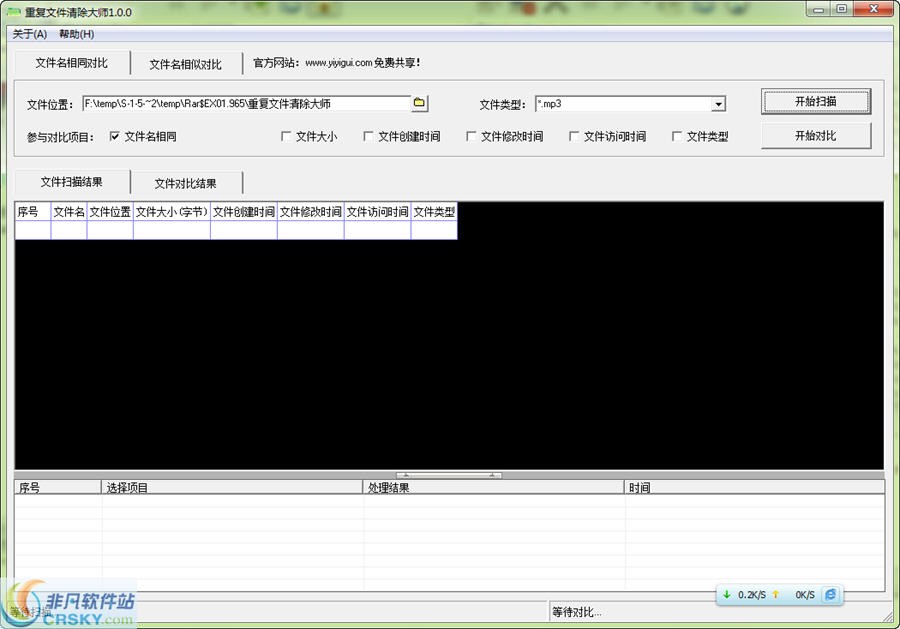Click the 开始对比 button
This screenshot has width=900, height=629.
pyautogui.click(x=816, y=135)
